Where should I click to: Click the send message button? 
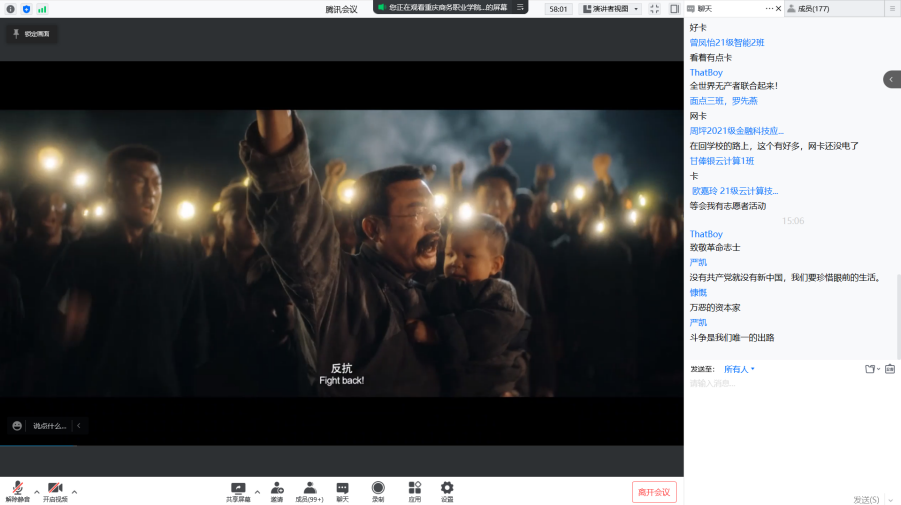[x=866, y=499]
